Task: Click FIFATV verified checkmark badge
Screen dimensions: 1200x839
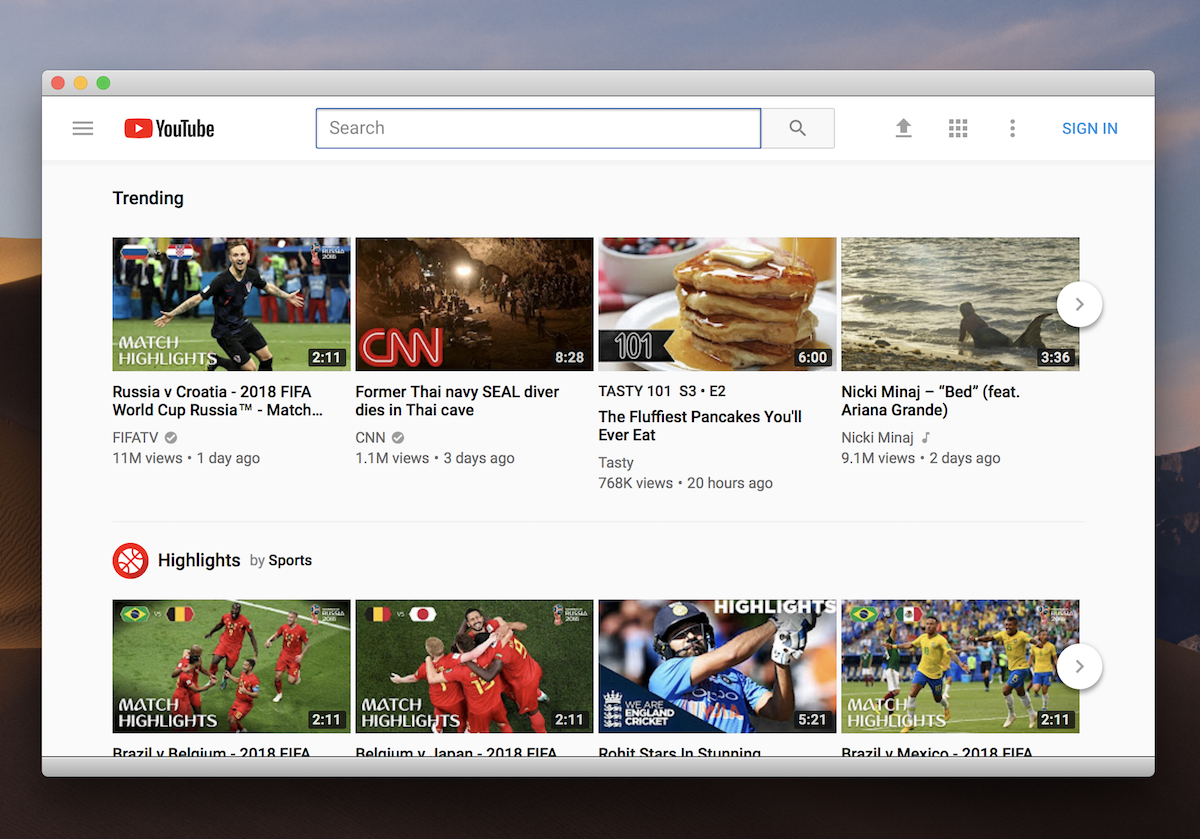Action: point(171,438)
